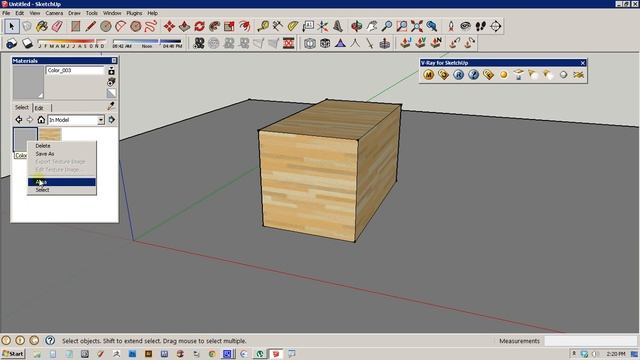Open the Windows Start button
Viewport: 640px width, 360px height.
pyautogui.click(x=13, y=354)
